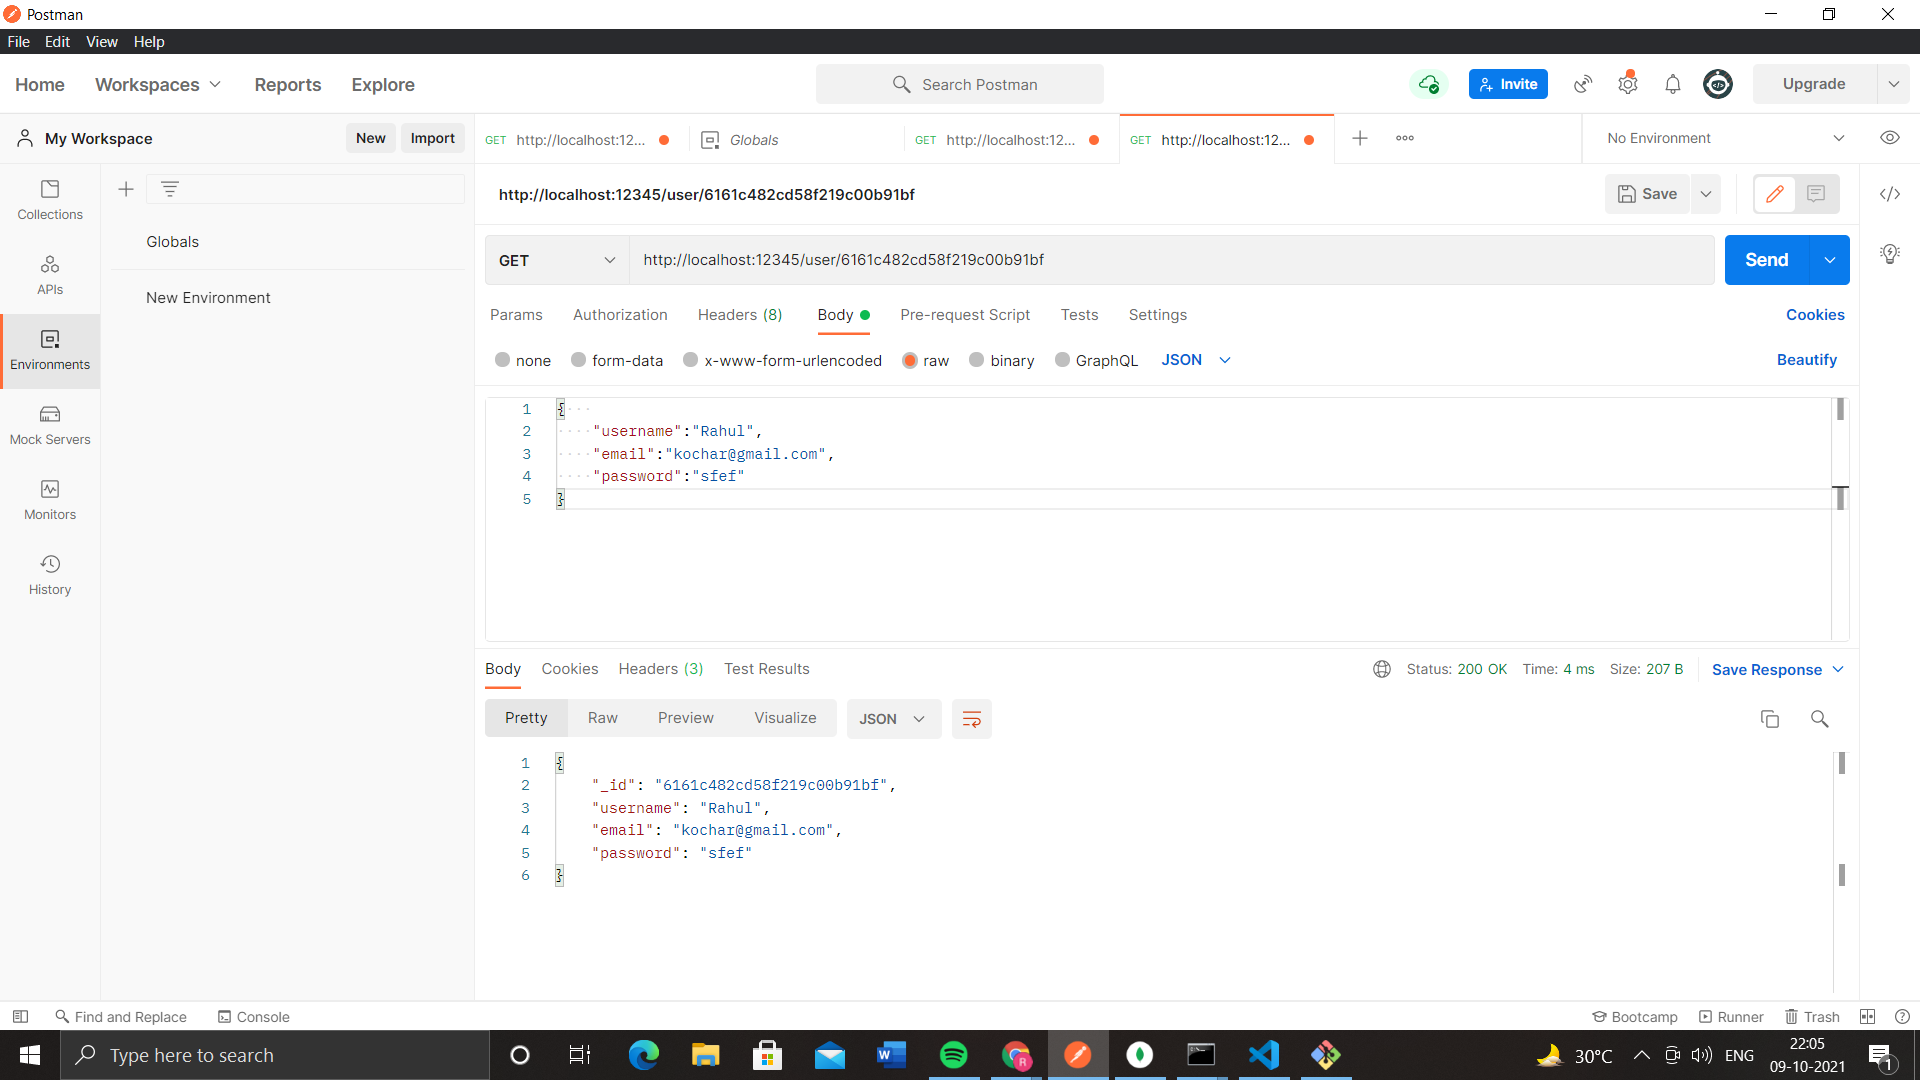This screenshot has width=1920, height=1080.
Task: Select the binary body type radio
Action: click(977, 360)
